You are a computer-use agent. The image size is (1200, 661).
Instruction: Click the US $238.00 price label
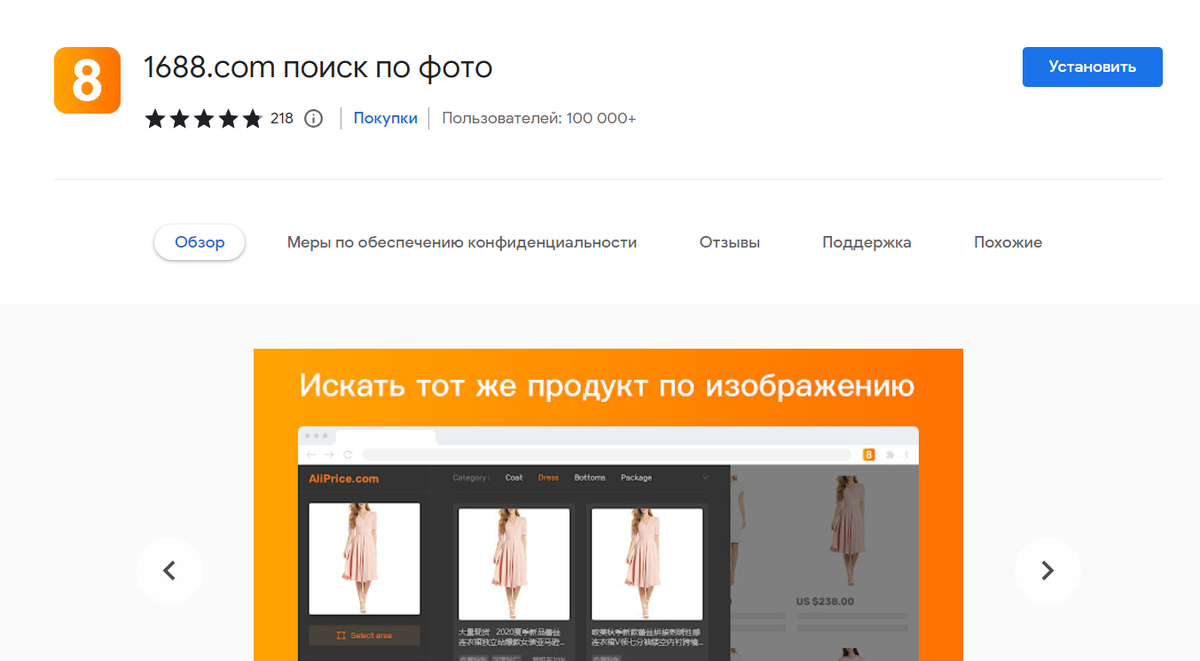point(825,602)
